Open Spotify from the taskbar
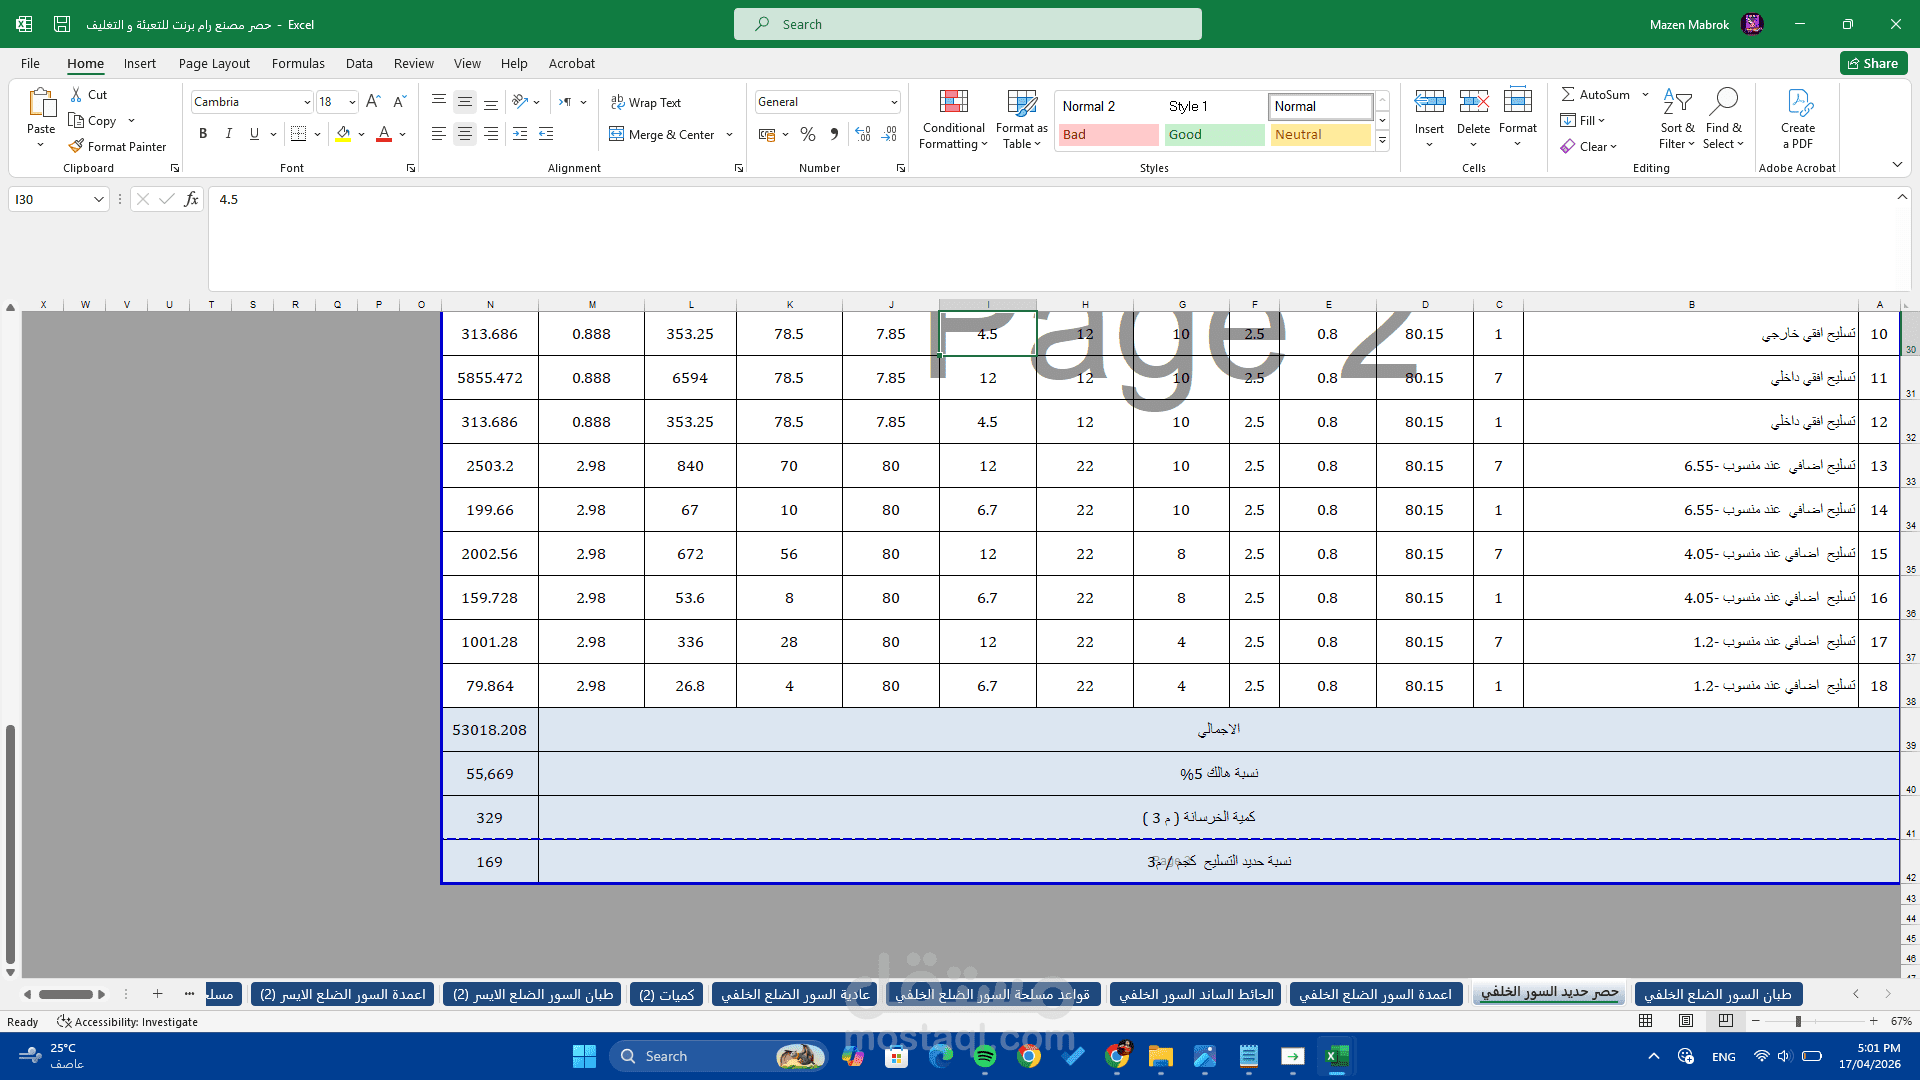Image resolution: width=1920 pixels, height=1080 pixels. pos(984,1056)
